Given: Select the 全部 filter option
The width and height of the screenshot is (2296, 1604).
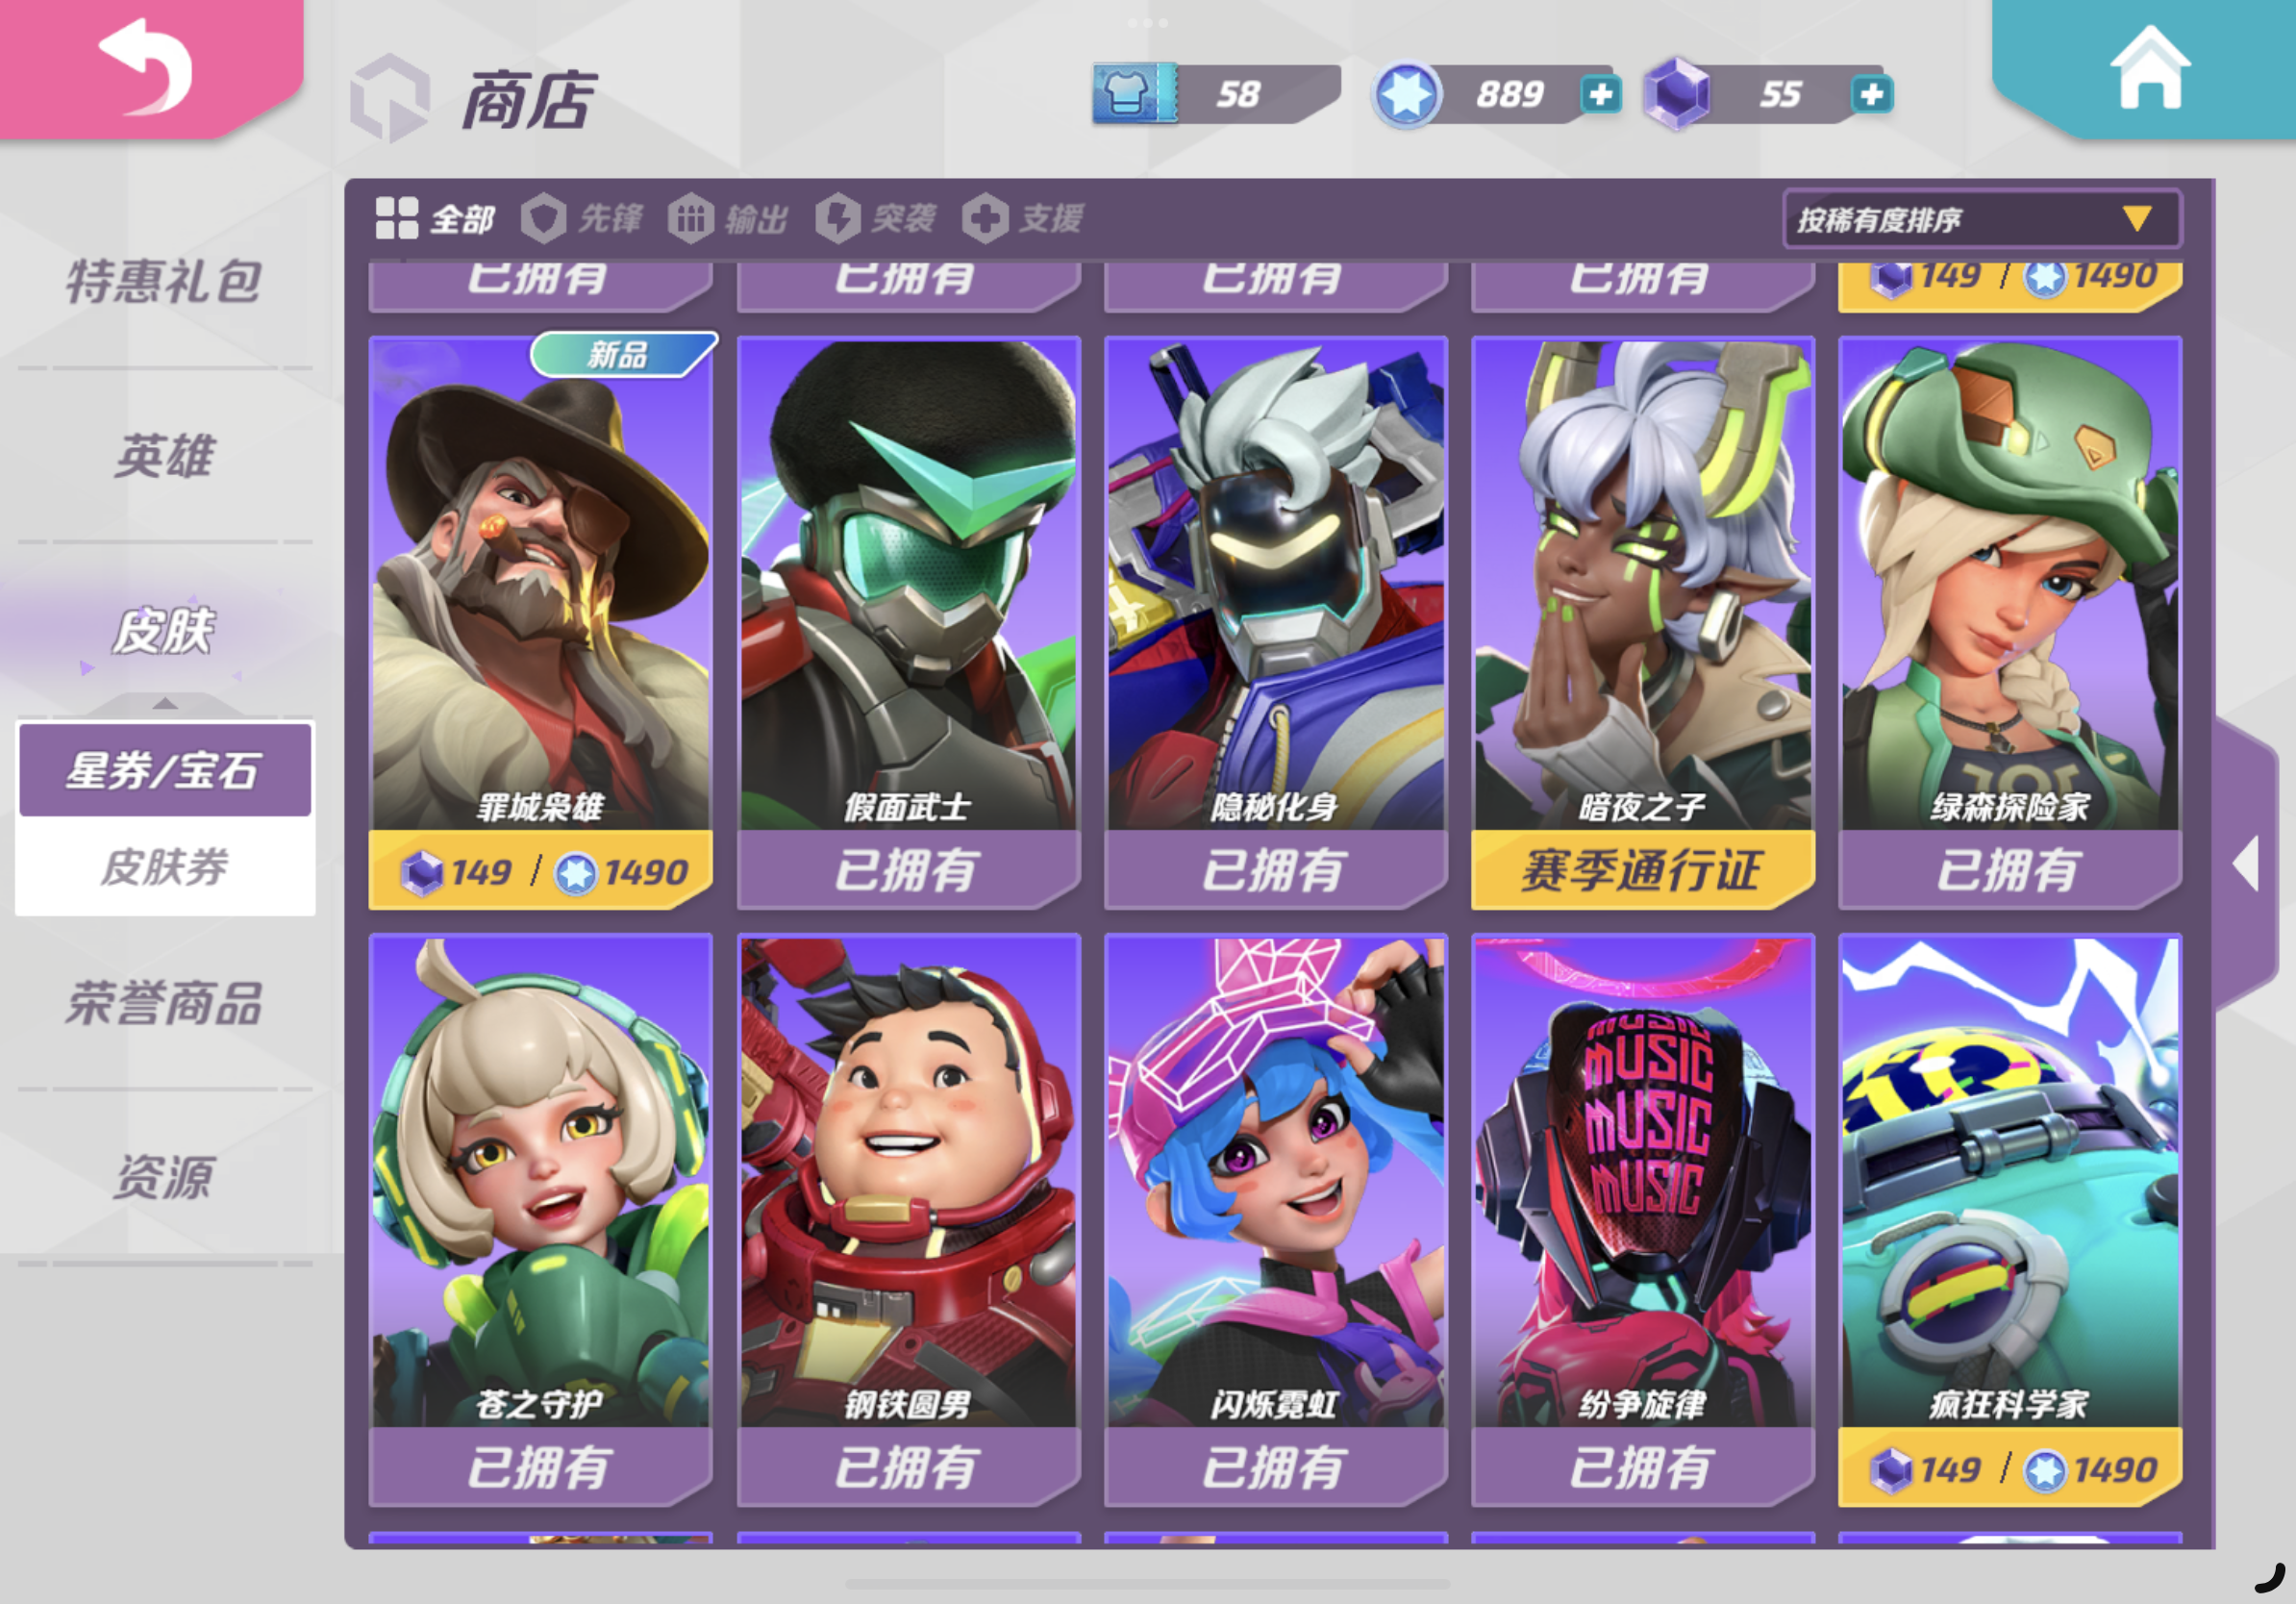Looking at the screenshot, I should click(434, 218).
